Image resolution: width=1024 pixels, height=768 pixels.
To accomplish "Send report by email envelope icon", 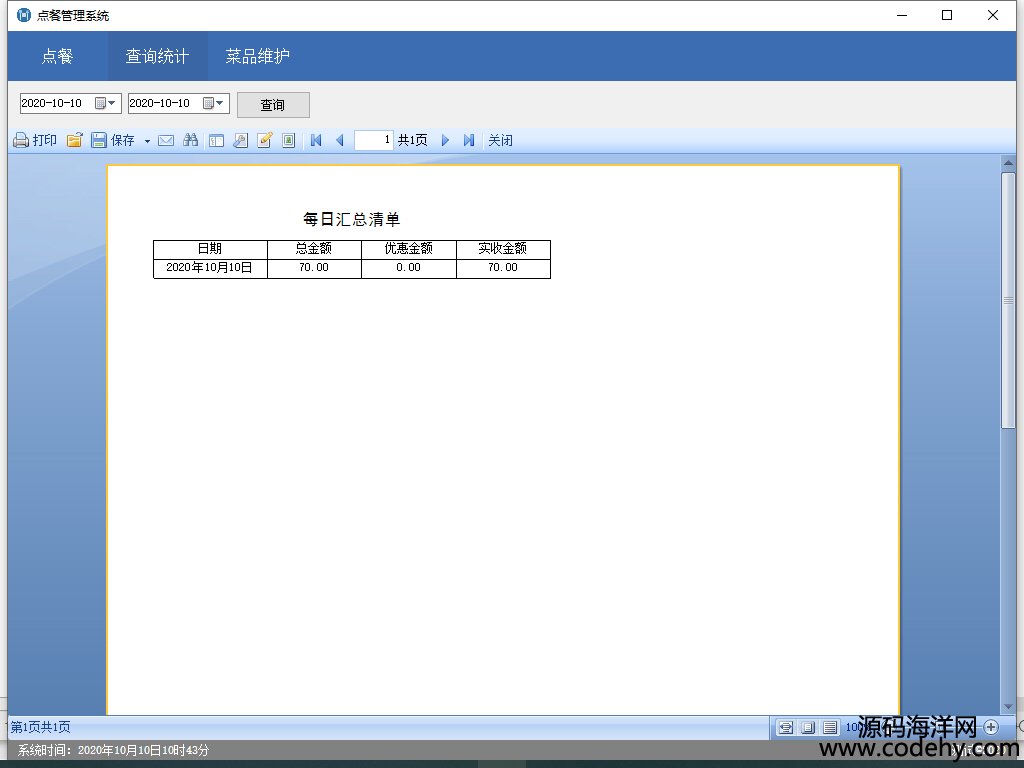I will coord(166,141).
